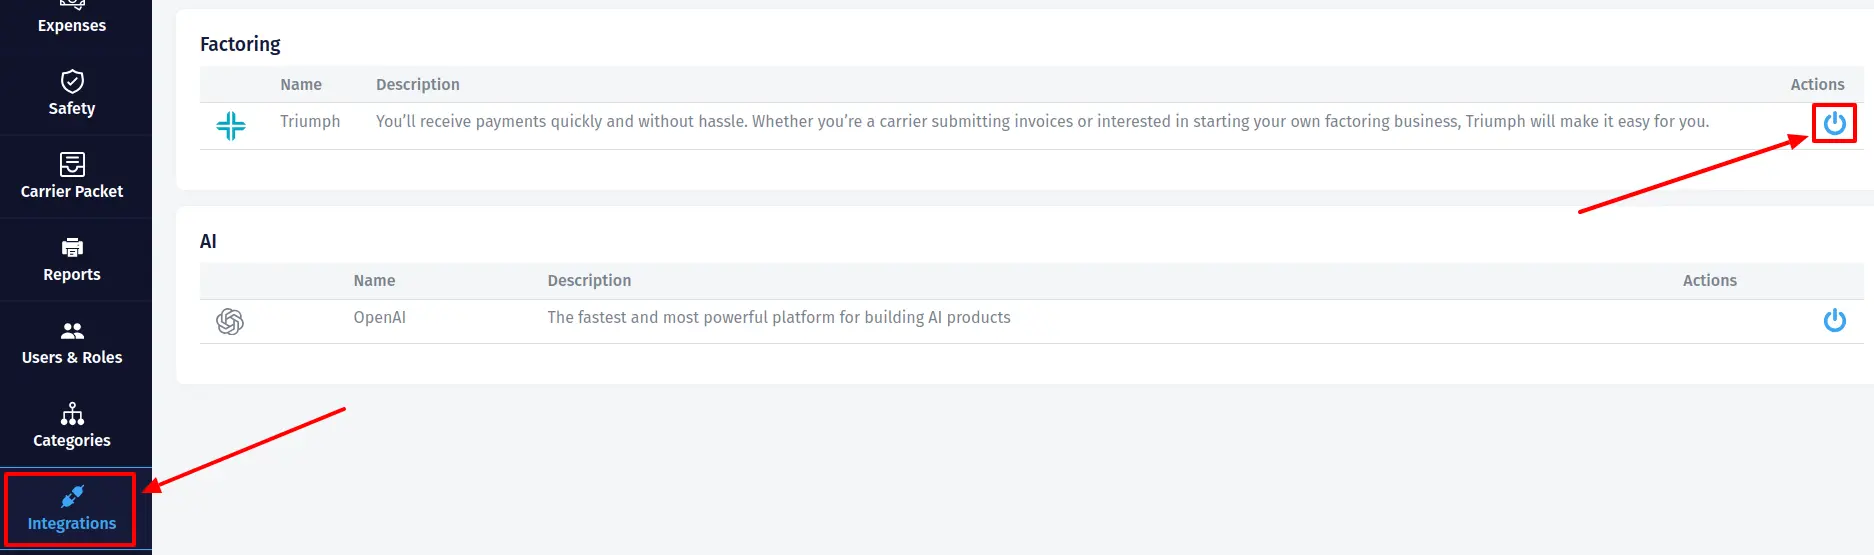This screenshot has height=555, width=1874.
Task: Click the Triumph description text
Action: pyautogui.click(x=1042, y=121)
